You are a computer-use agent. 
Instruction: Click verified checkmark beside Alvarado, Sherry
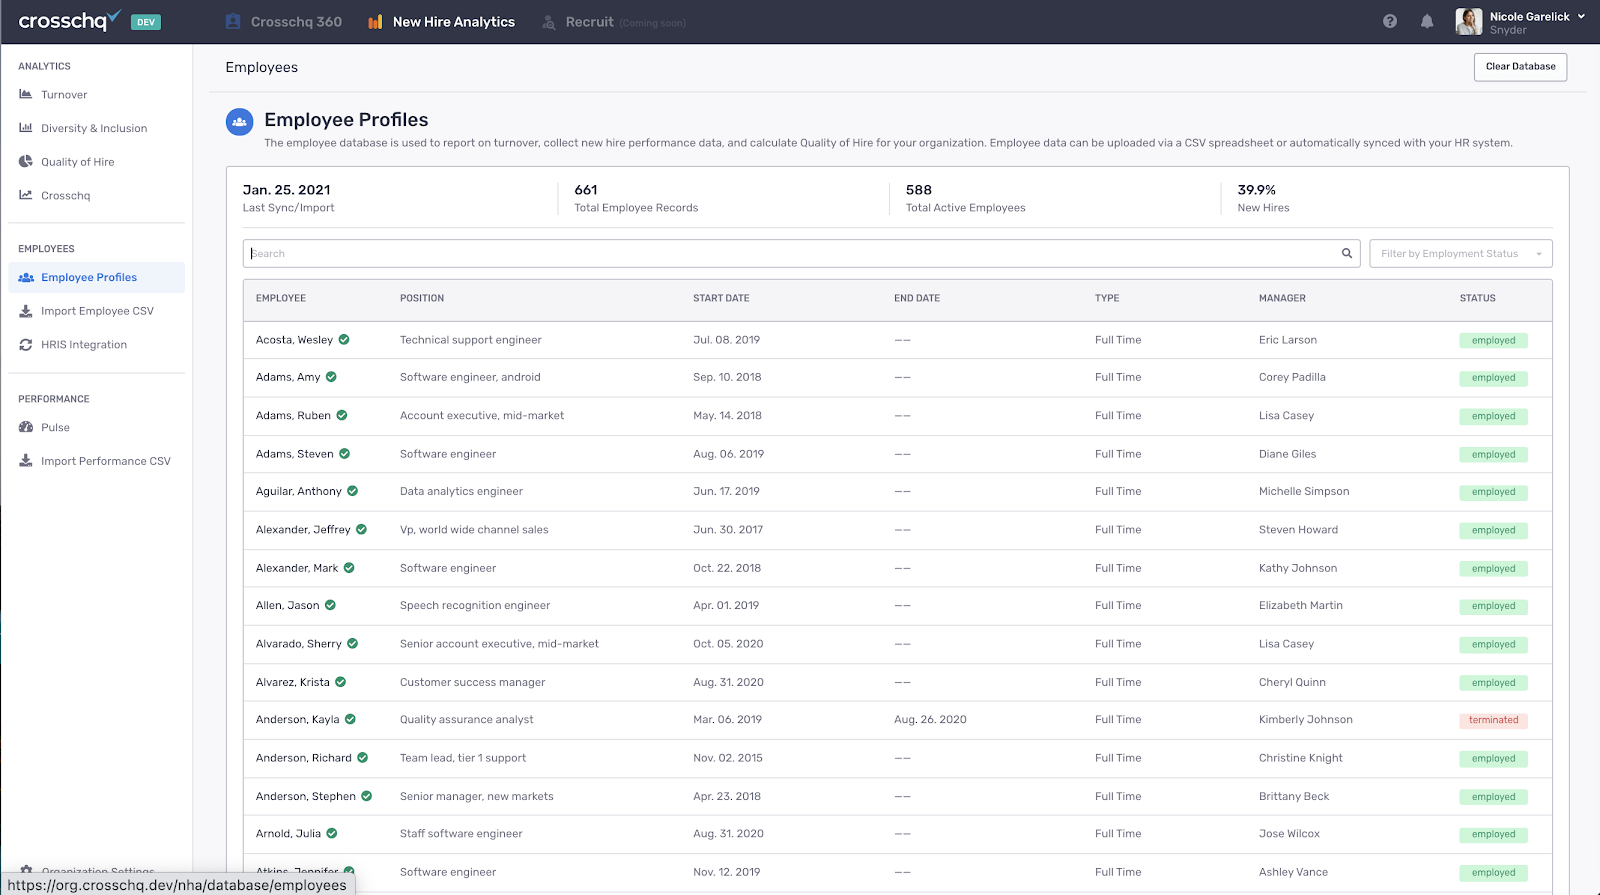(x=353, y=643)
